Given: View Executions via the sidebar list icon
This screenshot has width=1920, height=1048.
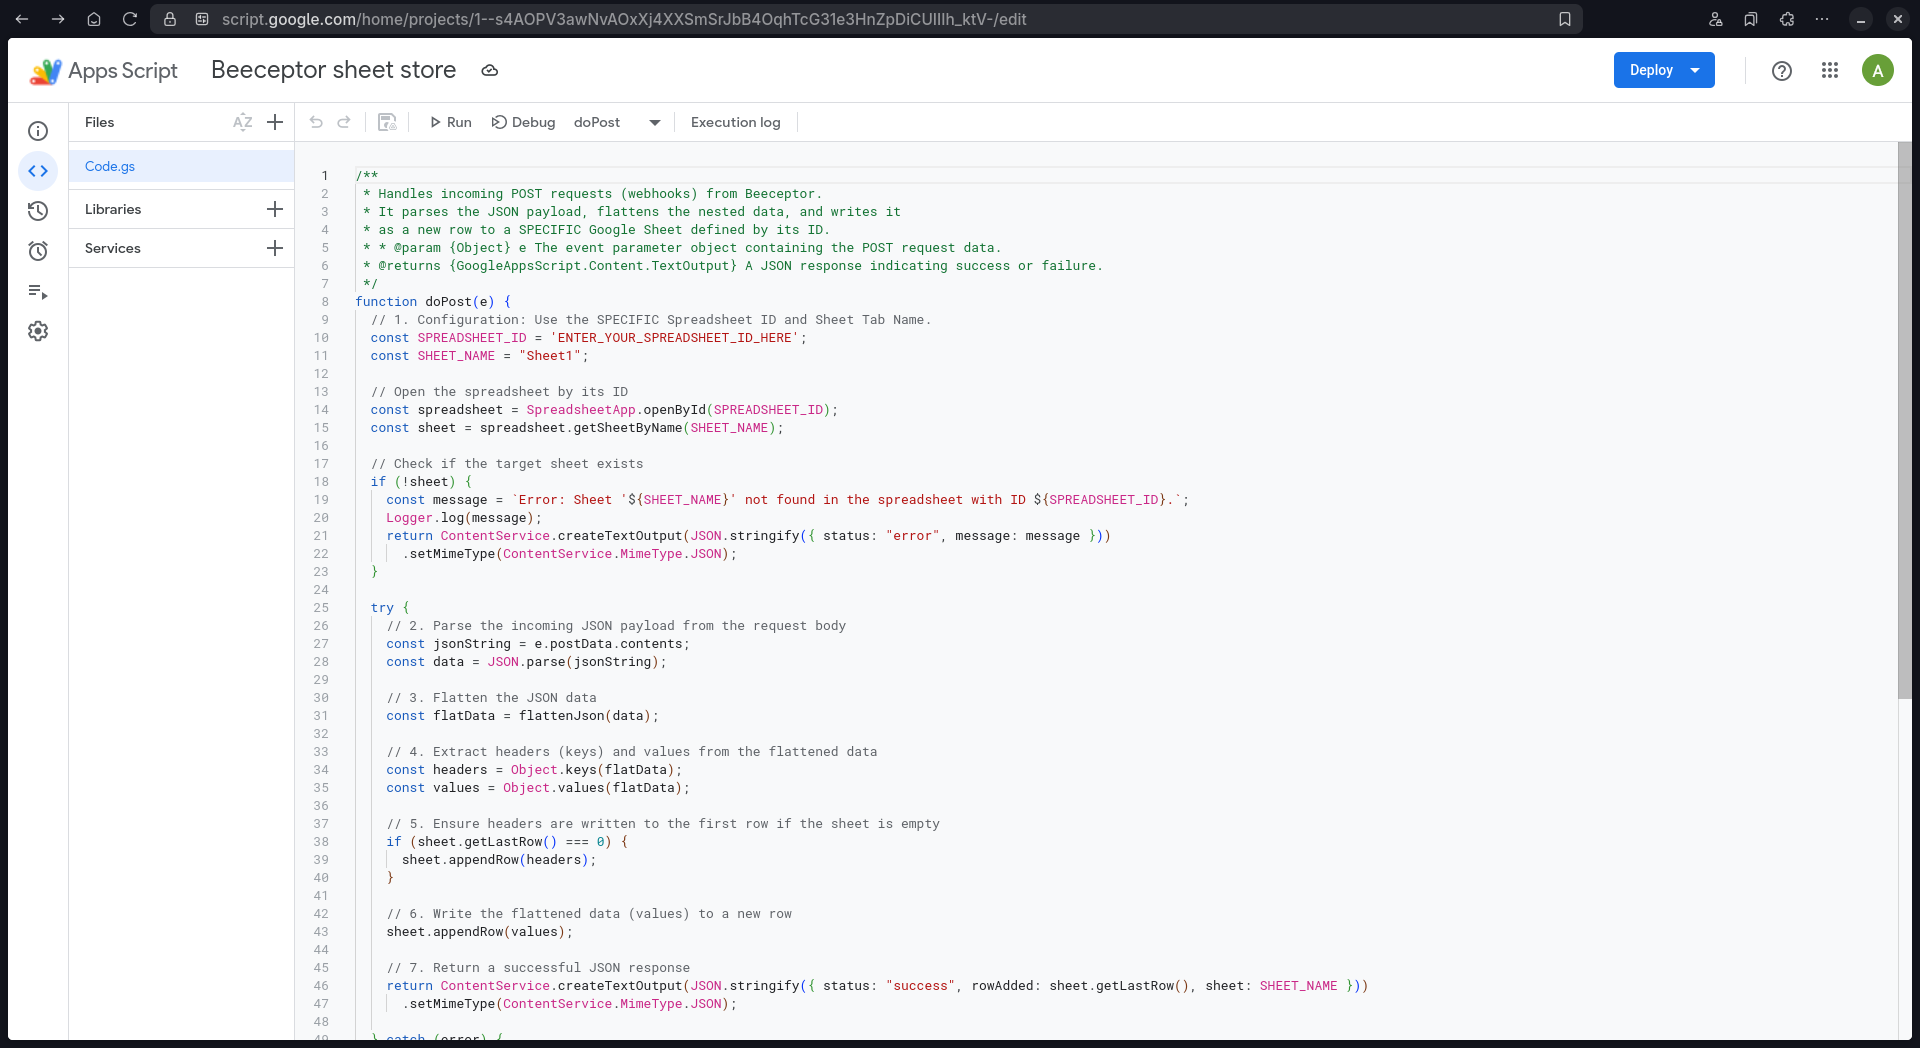Looking at the screenshot, I should [38, 292].
